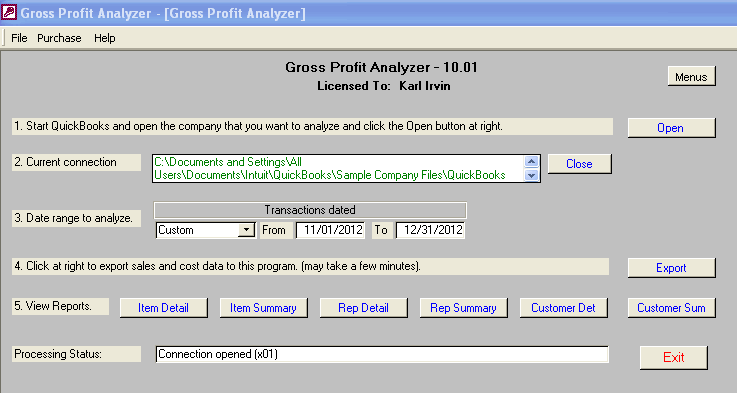
Task: View the Item Detail report
Action: click(164, 308)
